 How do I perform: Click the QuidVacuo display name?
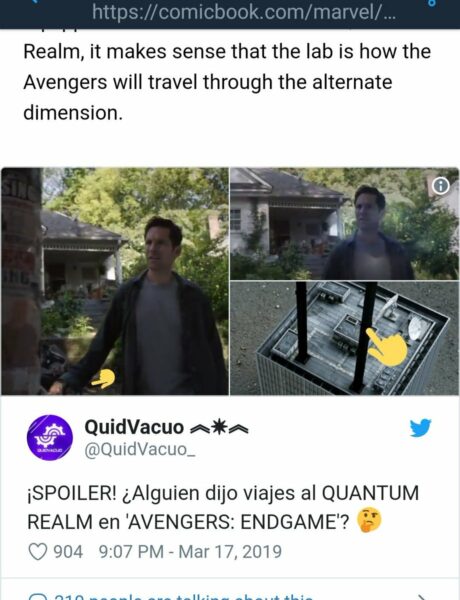(x=134, y=427)
